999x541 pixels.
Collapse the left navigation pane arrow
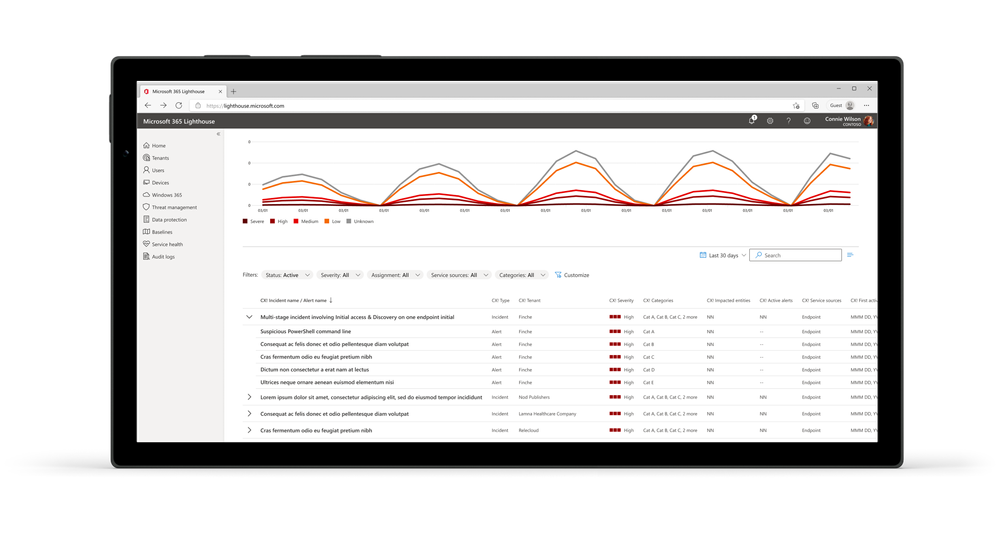tap(218, 134)
